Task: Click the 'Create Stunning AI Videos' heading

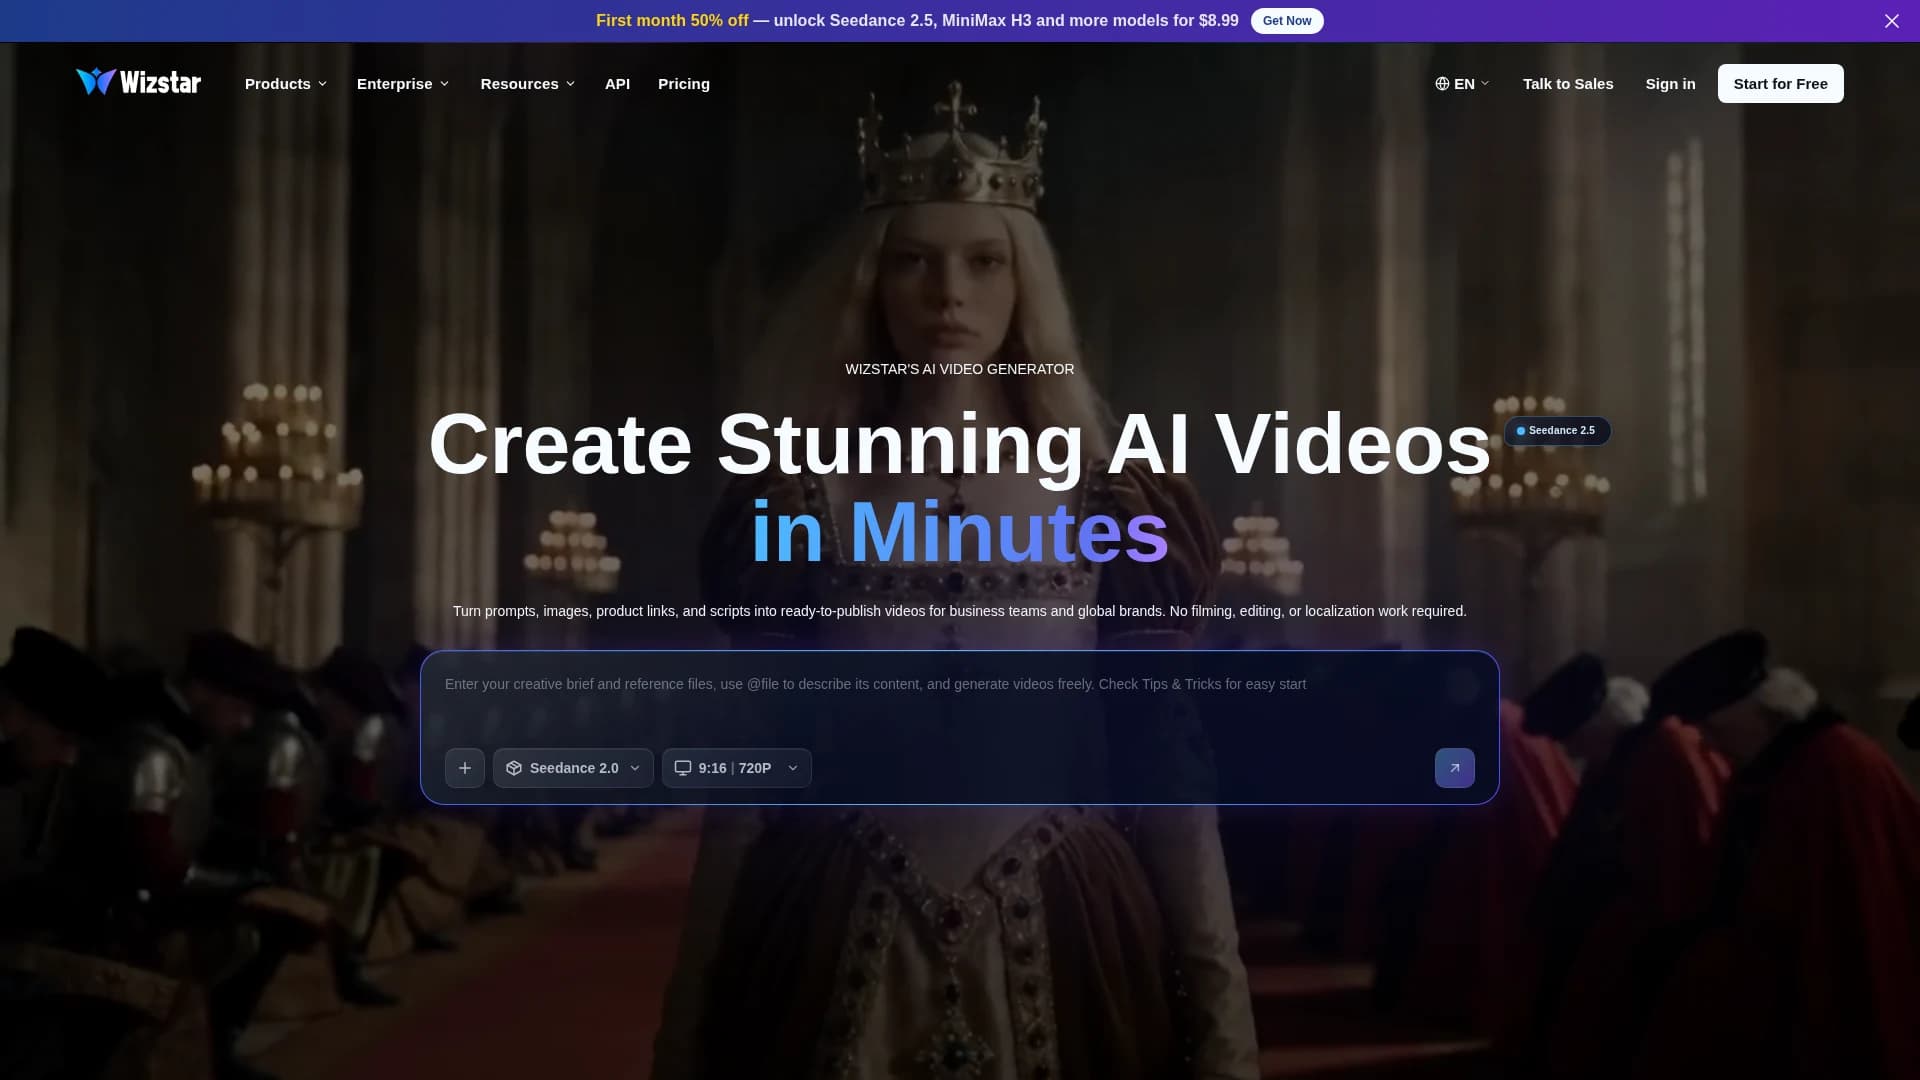Action: [960, 444]
